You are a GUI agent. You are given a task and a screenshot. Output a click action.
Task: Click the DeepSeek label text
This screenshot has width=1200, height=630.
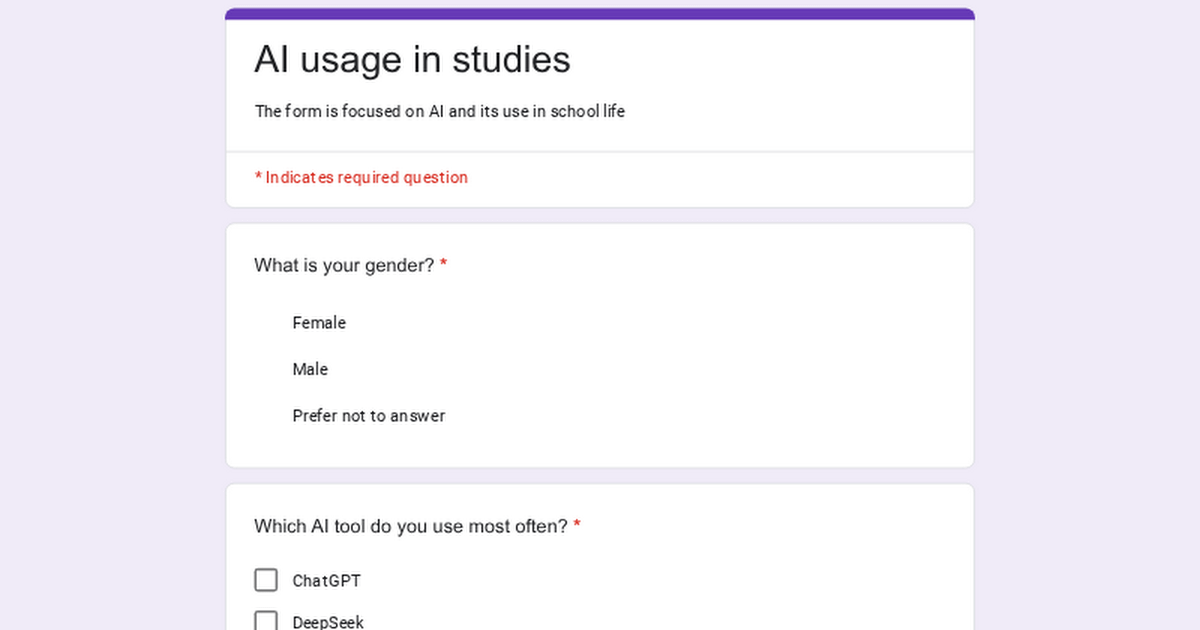coord(328,622)
